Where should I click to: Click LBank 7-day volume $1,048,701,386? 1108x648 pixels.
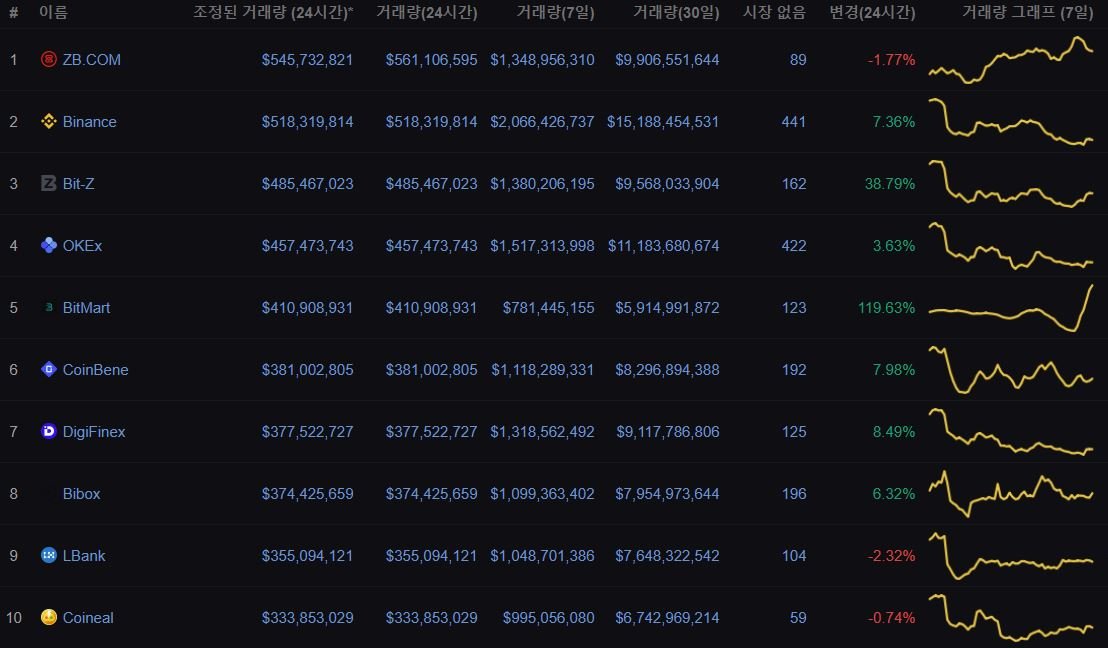(542, 555)
